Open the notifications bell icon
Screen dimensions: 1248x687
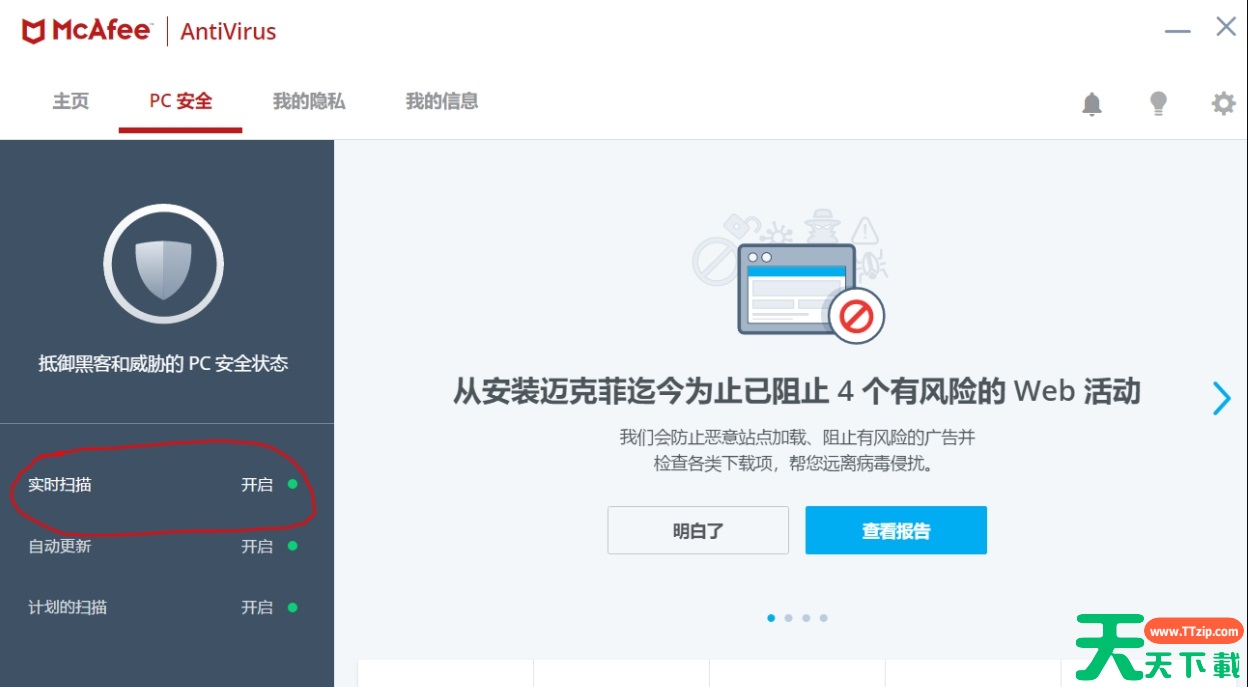1092,103
